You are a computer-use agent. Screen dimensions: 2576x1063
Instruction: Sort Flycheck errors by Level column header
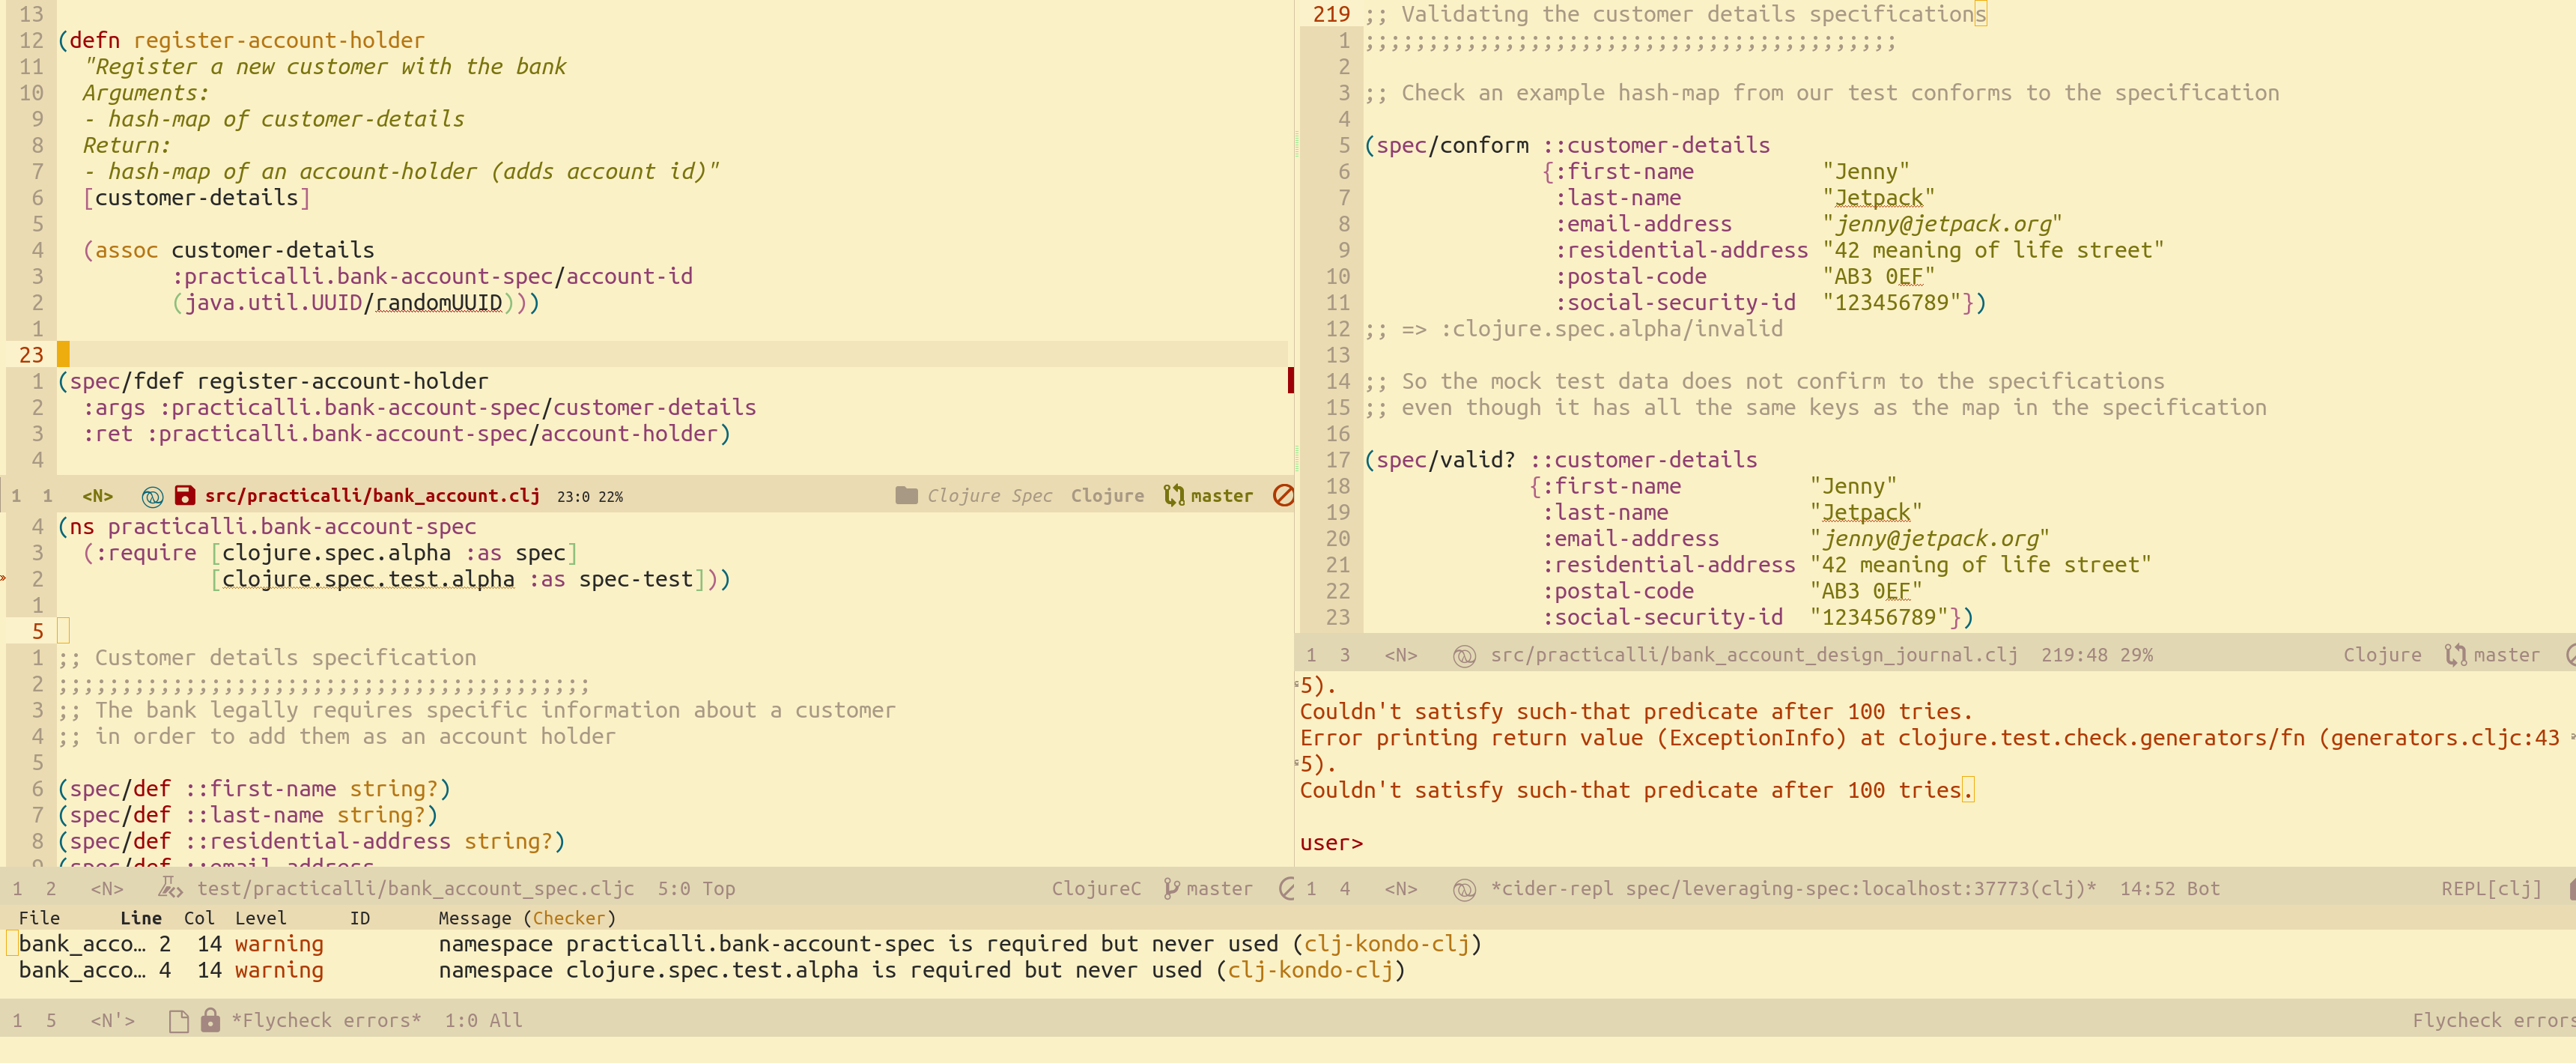tap(260, 917)
